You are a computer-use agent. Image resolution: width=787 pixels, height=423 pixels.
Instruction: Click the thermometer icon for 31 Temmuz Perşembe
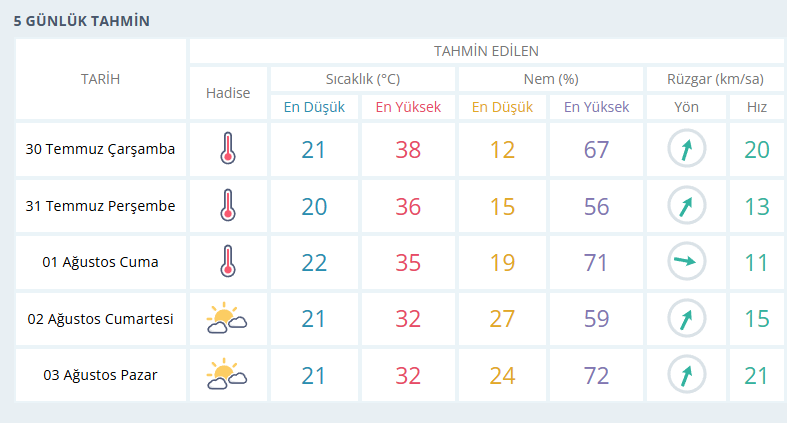(228, 205)
